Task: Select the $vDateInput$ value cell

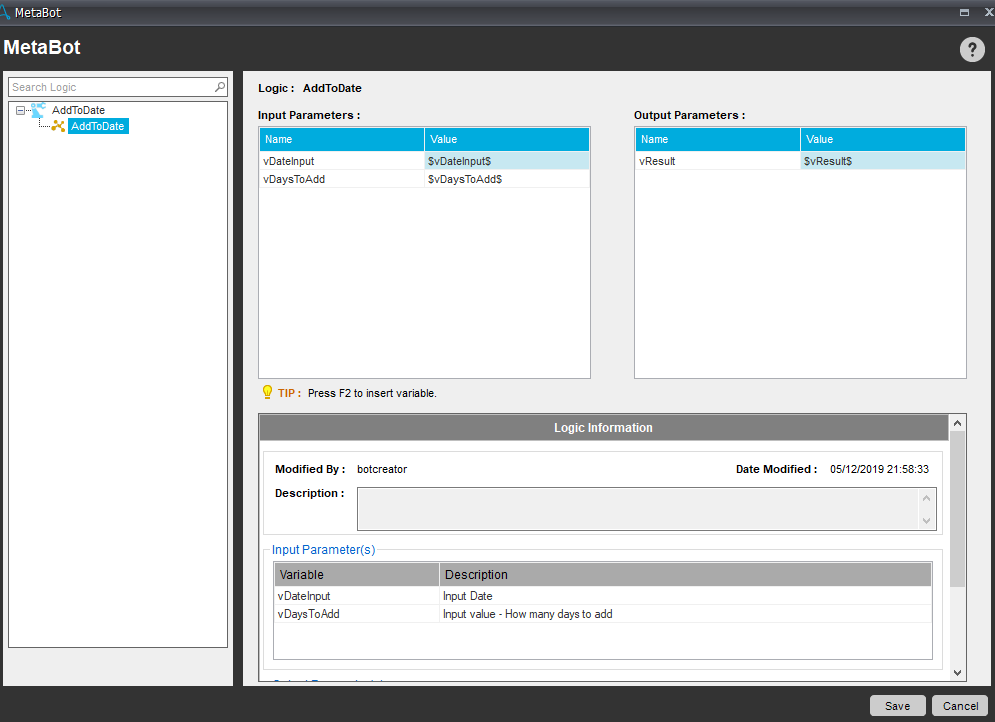Action: coord(506,161)
